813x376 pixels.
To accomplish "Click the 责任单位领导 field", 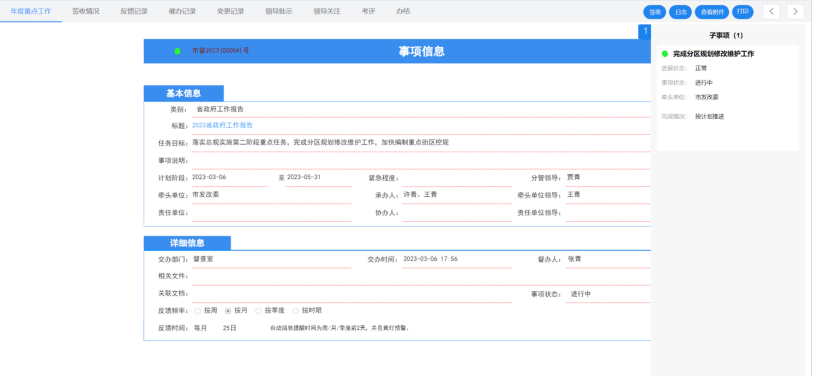I will (608, 213).
